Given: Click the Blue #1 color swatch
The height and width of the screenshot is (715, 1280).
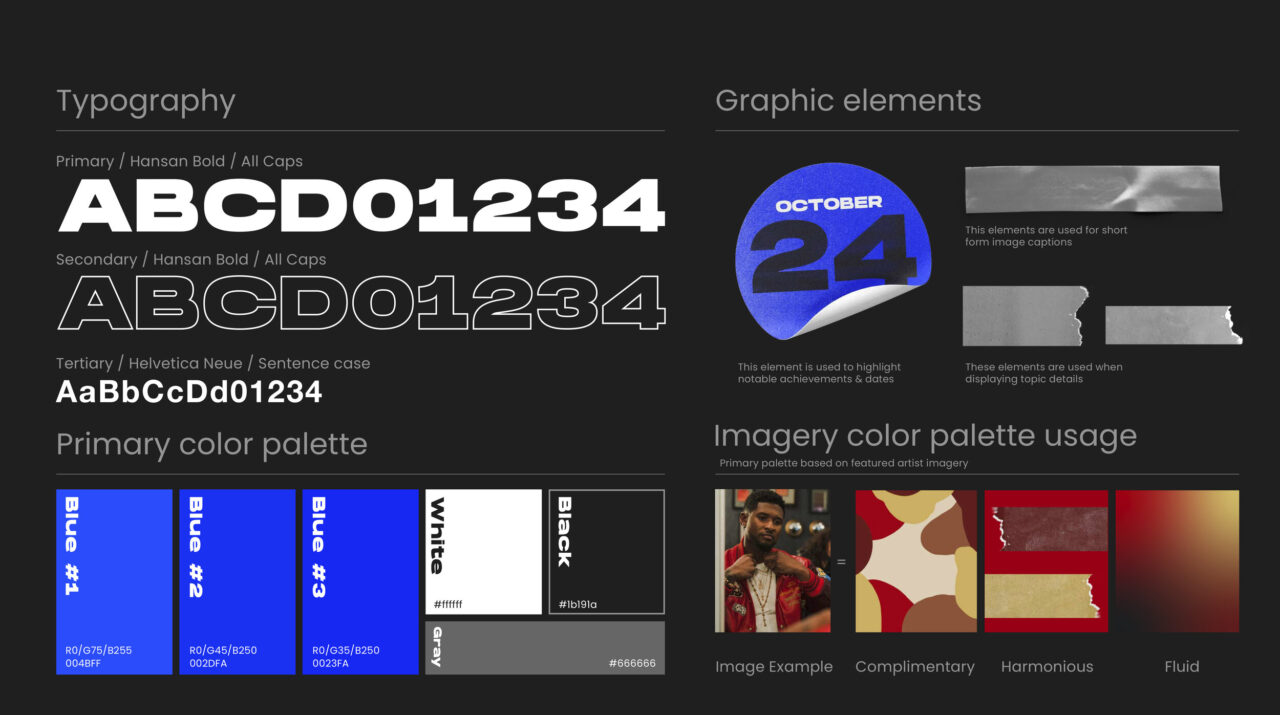Looking at the screenshot, I should coord(113,582).
